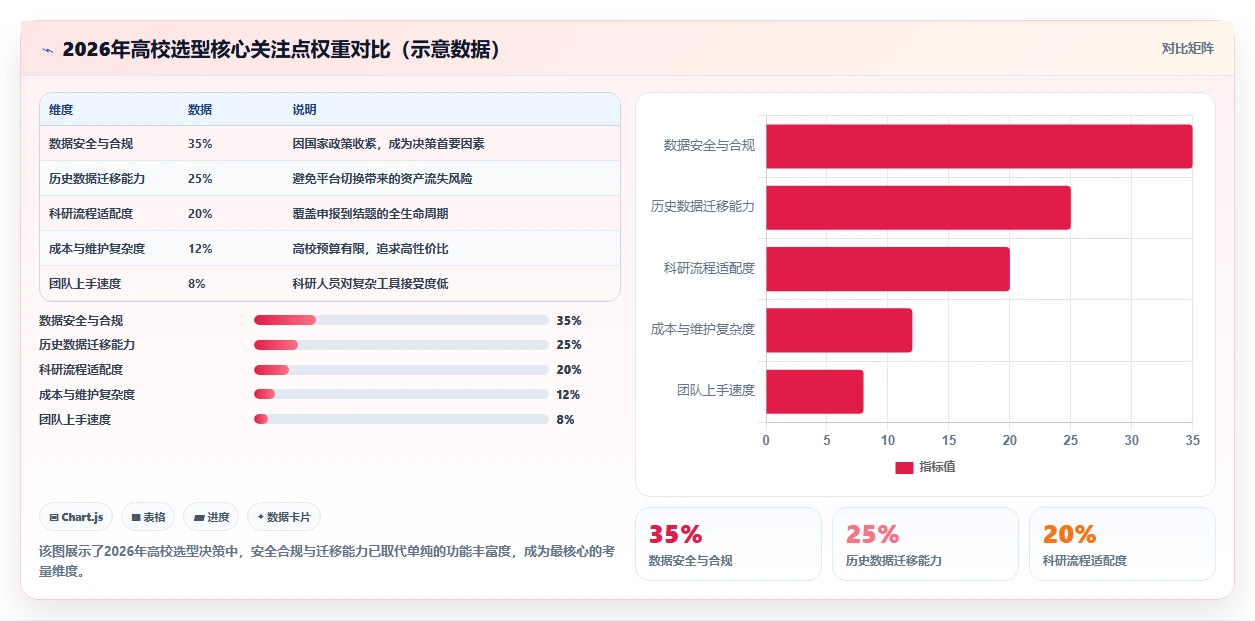Select the 进度 tag chip
Screen dimensions: 1255x621
click(x=211, y=517)
